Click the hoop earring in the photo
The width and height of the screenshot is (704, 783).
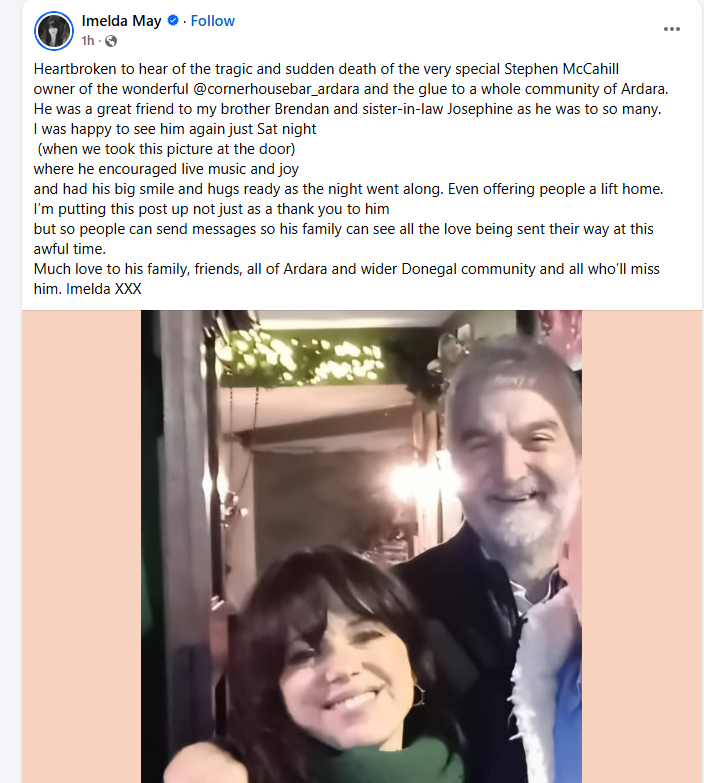[x=418, y=695]
